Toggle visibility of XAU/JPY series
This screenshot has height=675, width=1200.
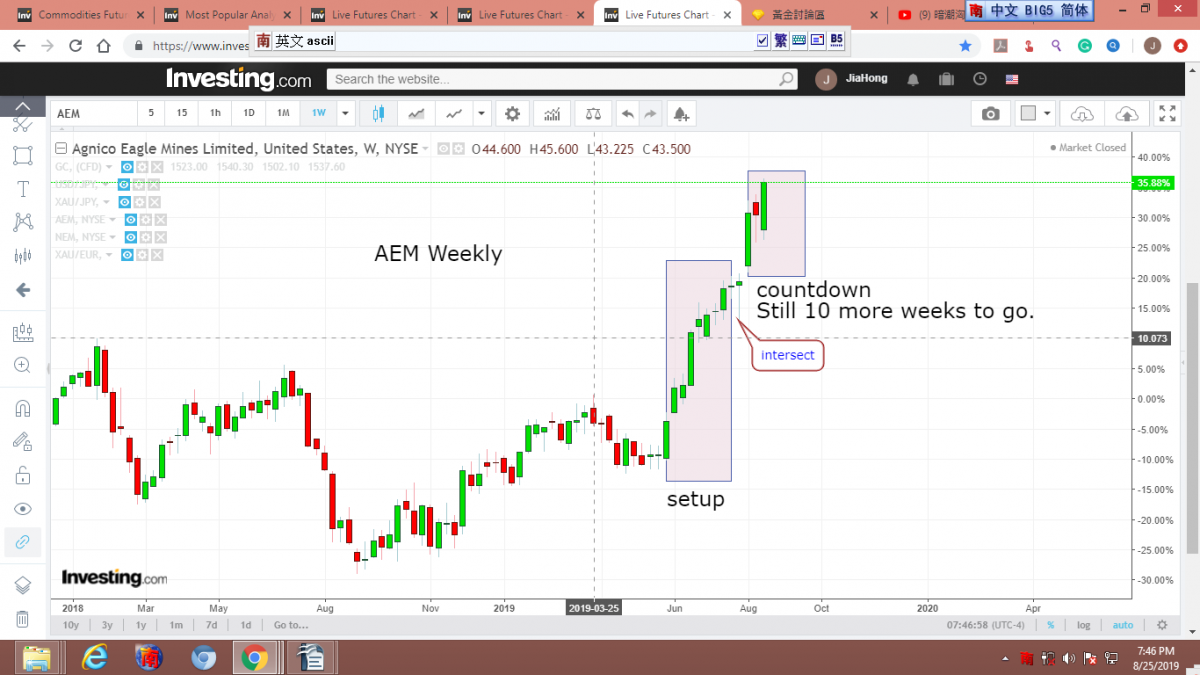[x=127, y=202]
